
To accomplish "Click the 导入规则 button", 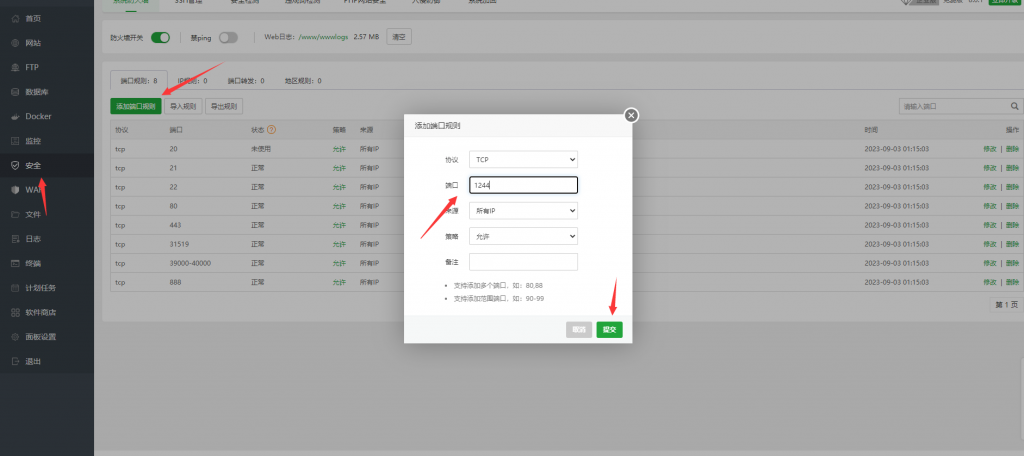I will coord(183,106).
